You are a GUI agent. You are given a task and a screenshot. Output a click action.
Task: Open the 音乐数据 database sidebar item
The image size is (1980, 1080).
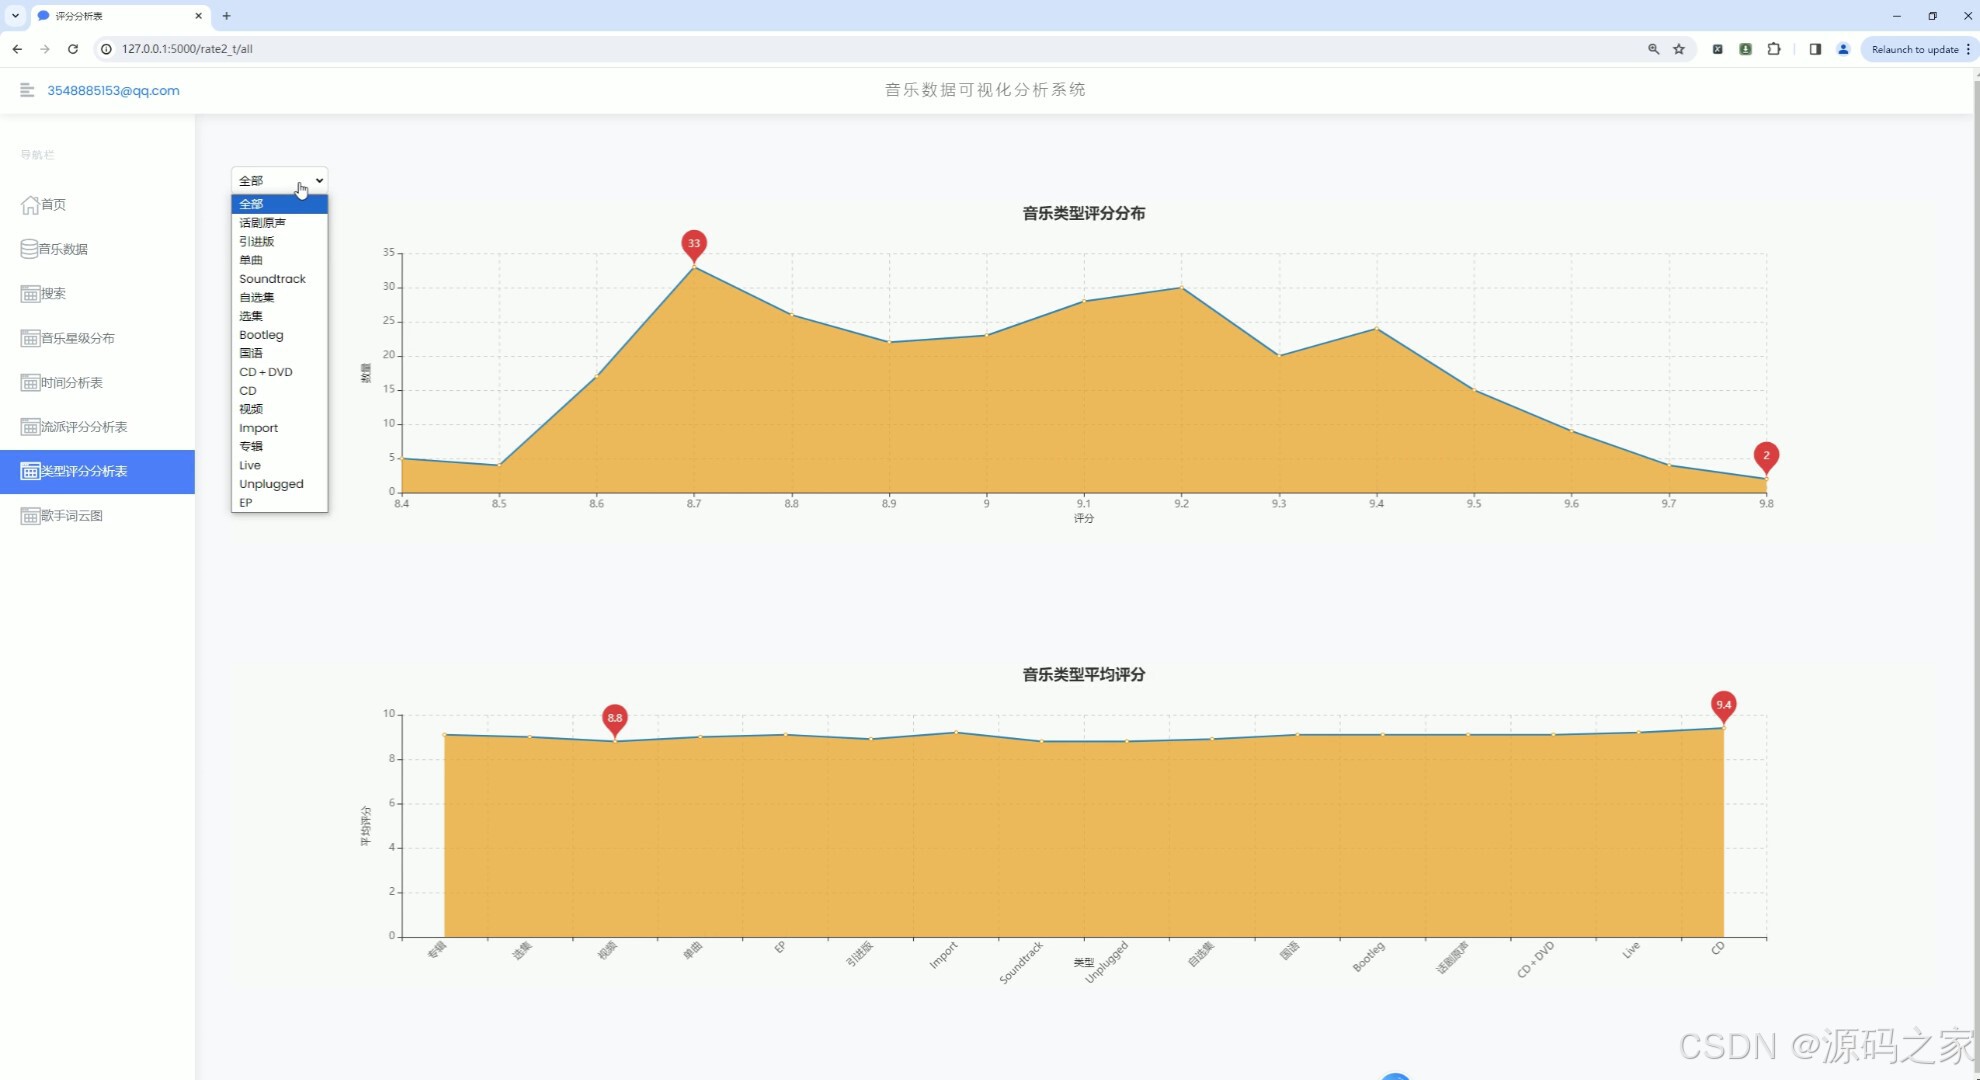(55, 249)
